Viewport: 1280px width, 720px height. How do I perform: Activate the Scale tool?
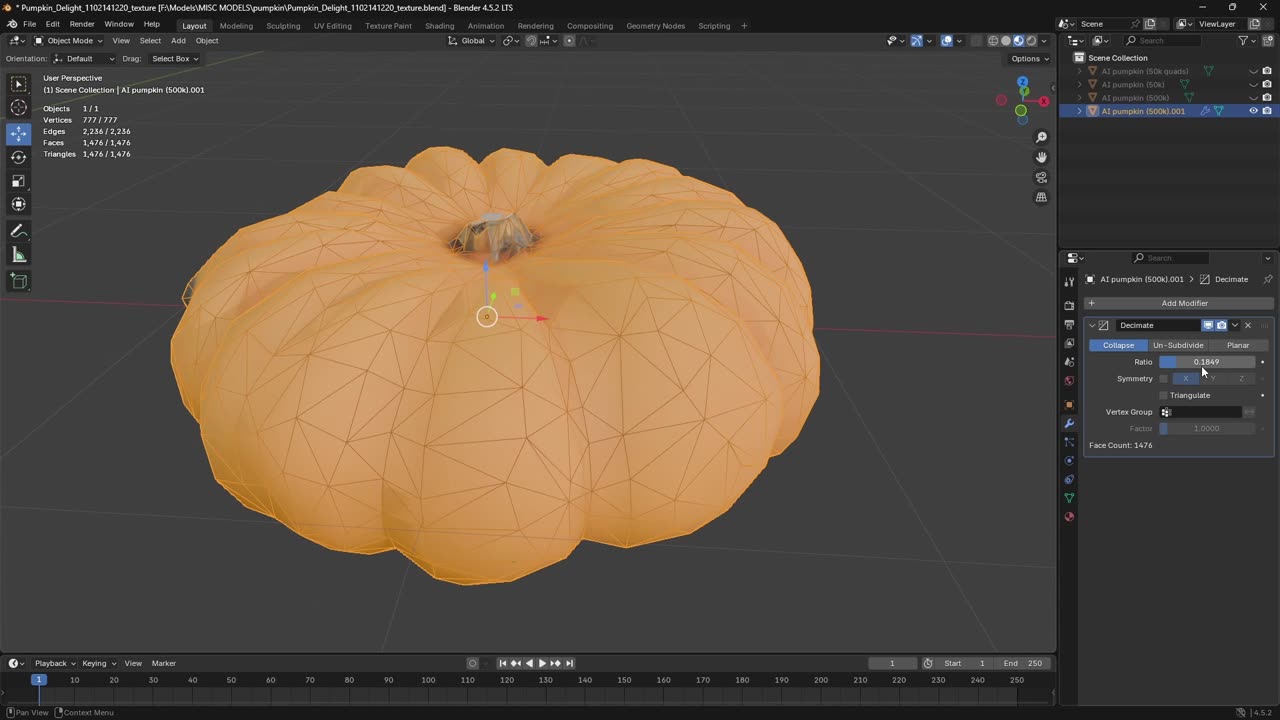coord(18,181)
